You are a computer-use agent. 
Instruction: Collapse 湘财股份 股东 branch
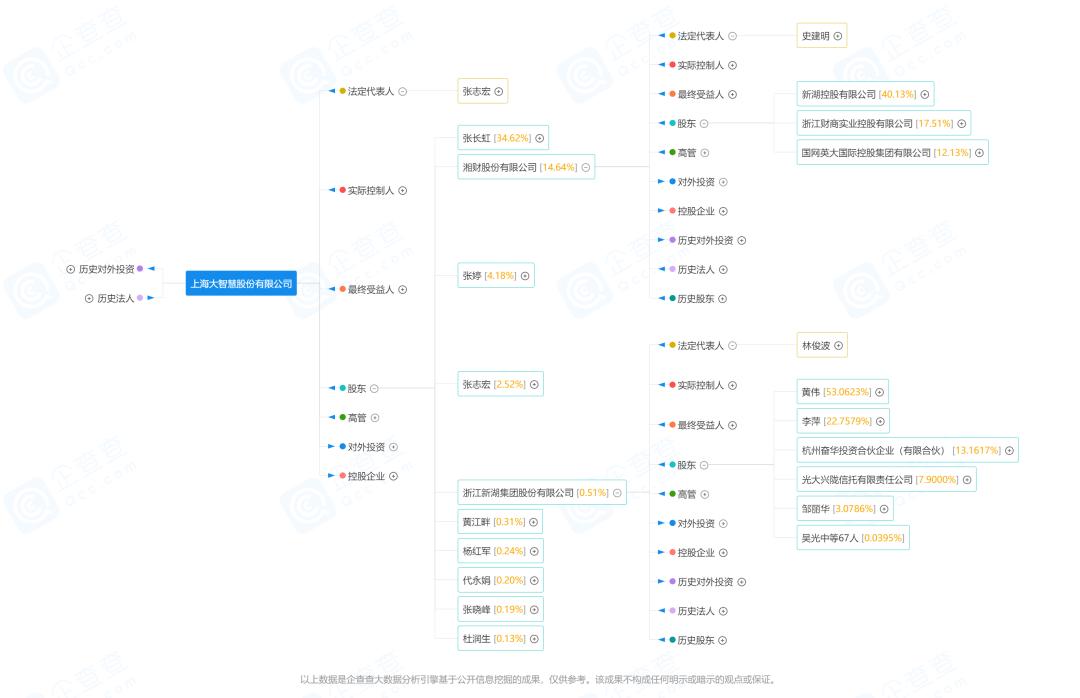[x=705, y=124]
